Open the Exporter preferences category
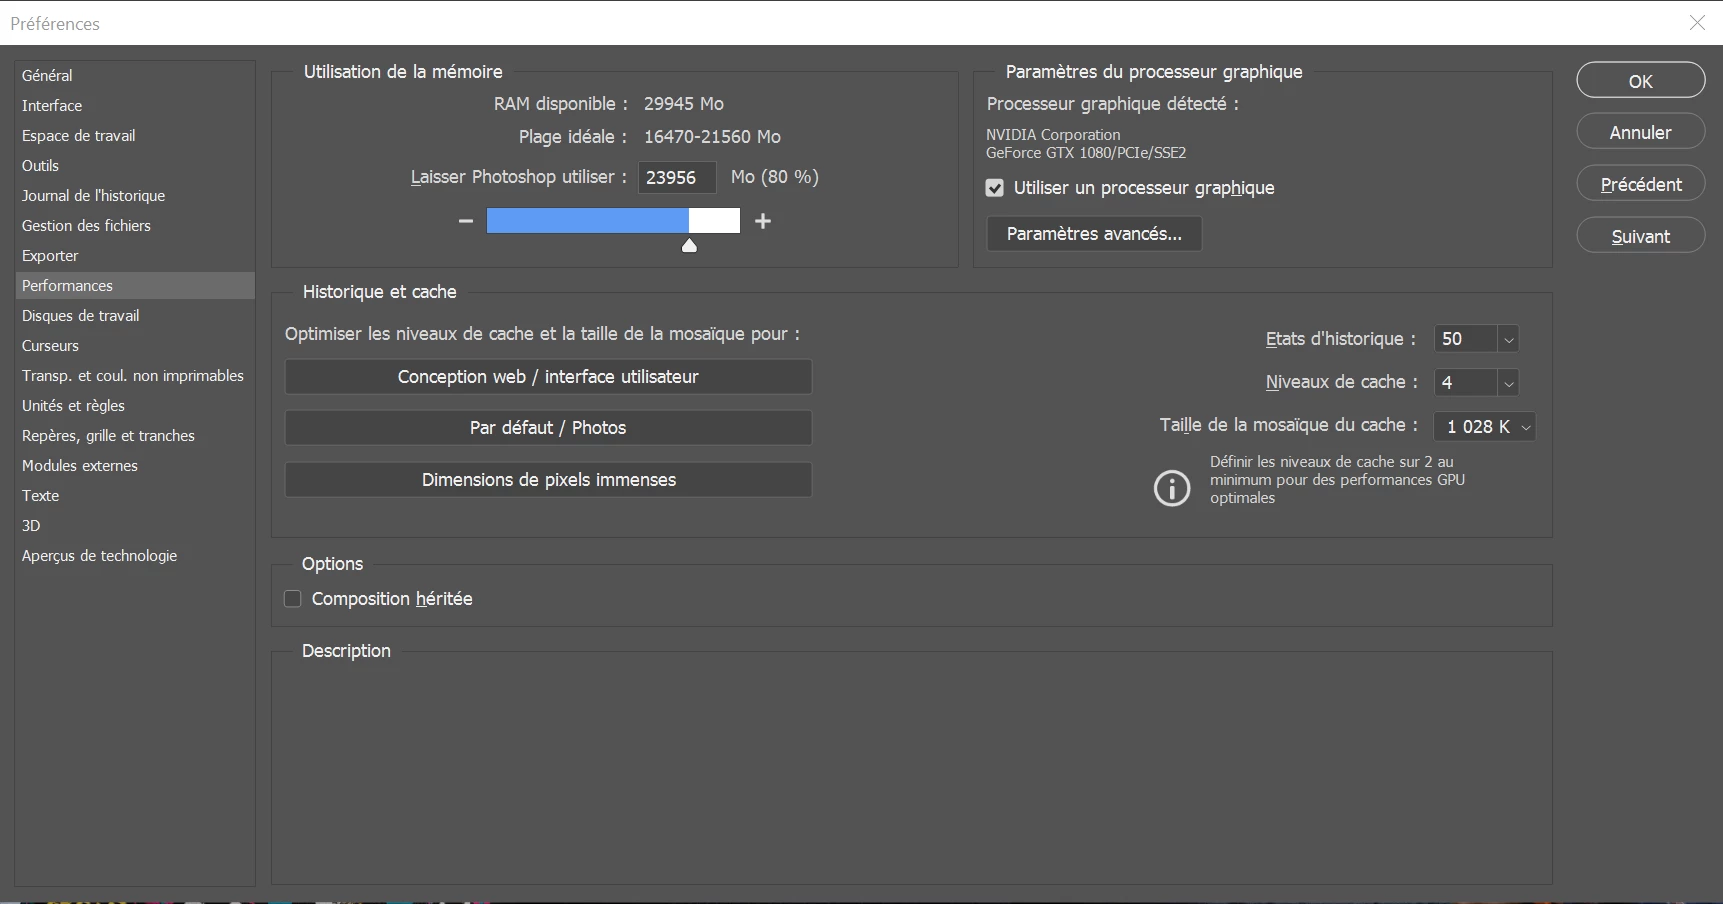The image size is (1723, 904). (135, 255)
